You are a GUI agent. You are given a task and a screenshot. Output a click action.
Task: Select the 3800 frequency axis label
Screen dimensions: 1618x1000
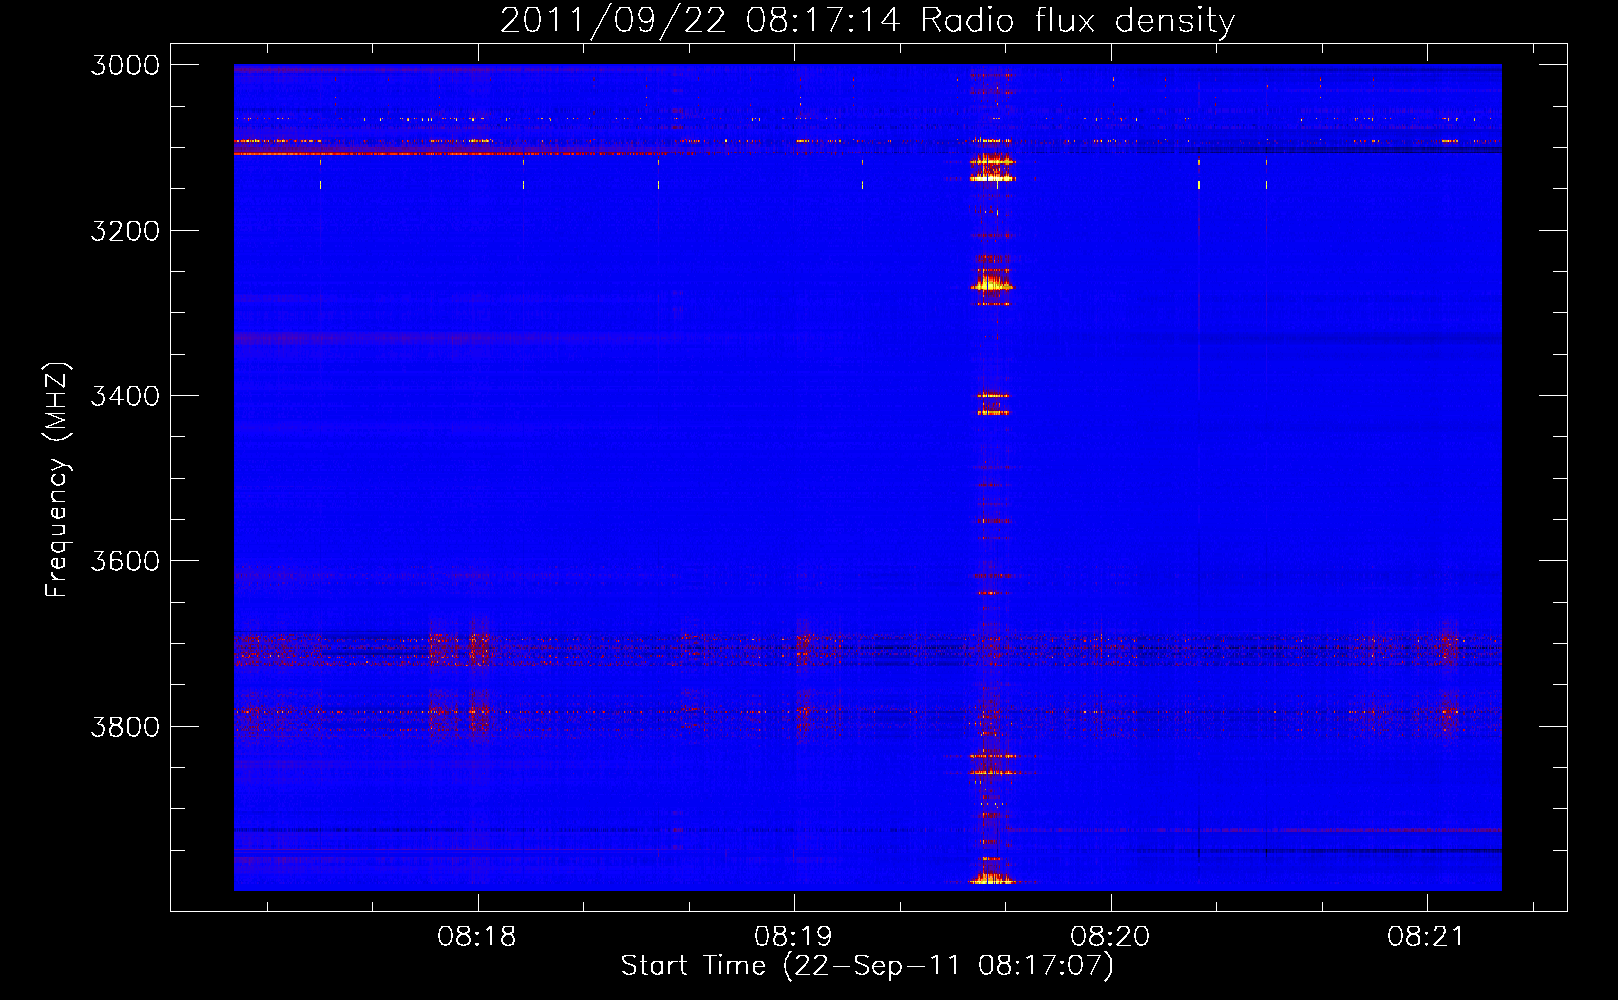pos(125,726)
